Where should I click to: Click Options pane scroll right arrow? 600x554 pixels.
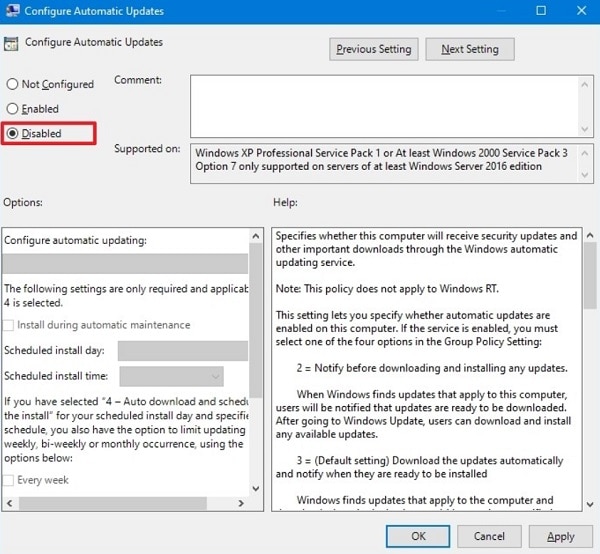[241, 503]
